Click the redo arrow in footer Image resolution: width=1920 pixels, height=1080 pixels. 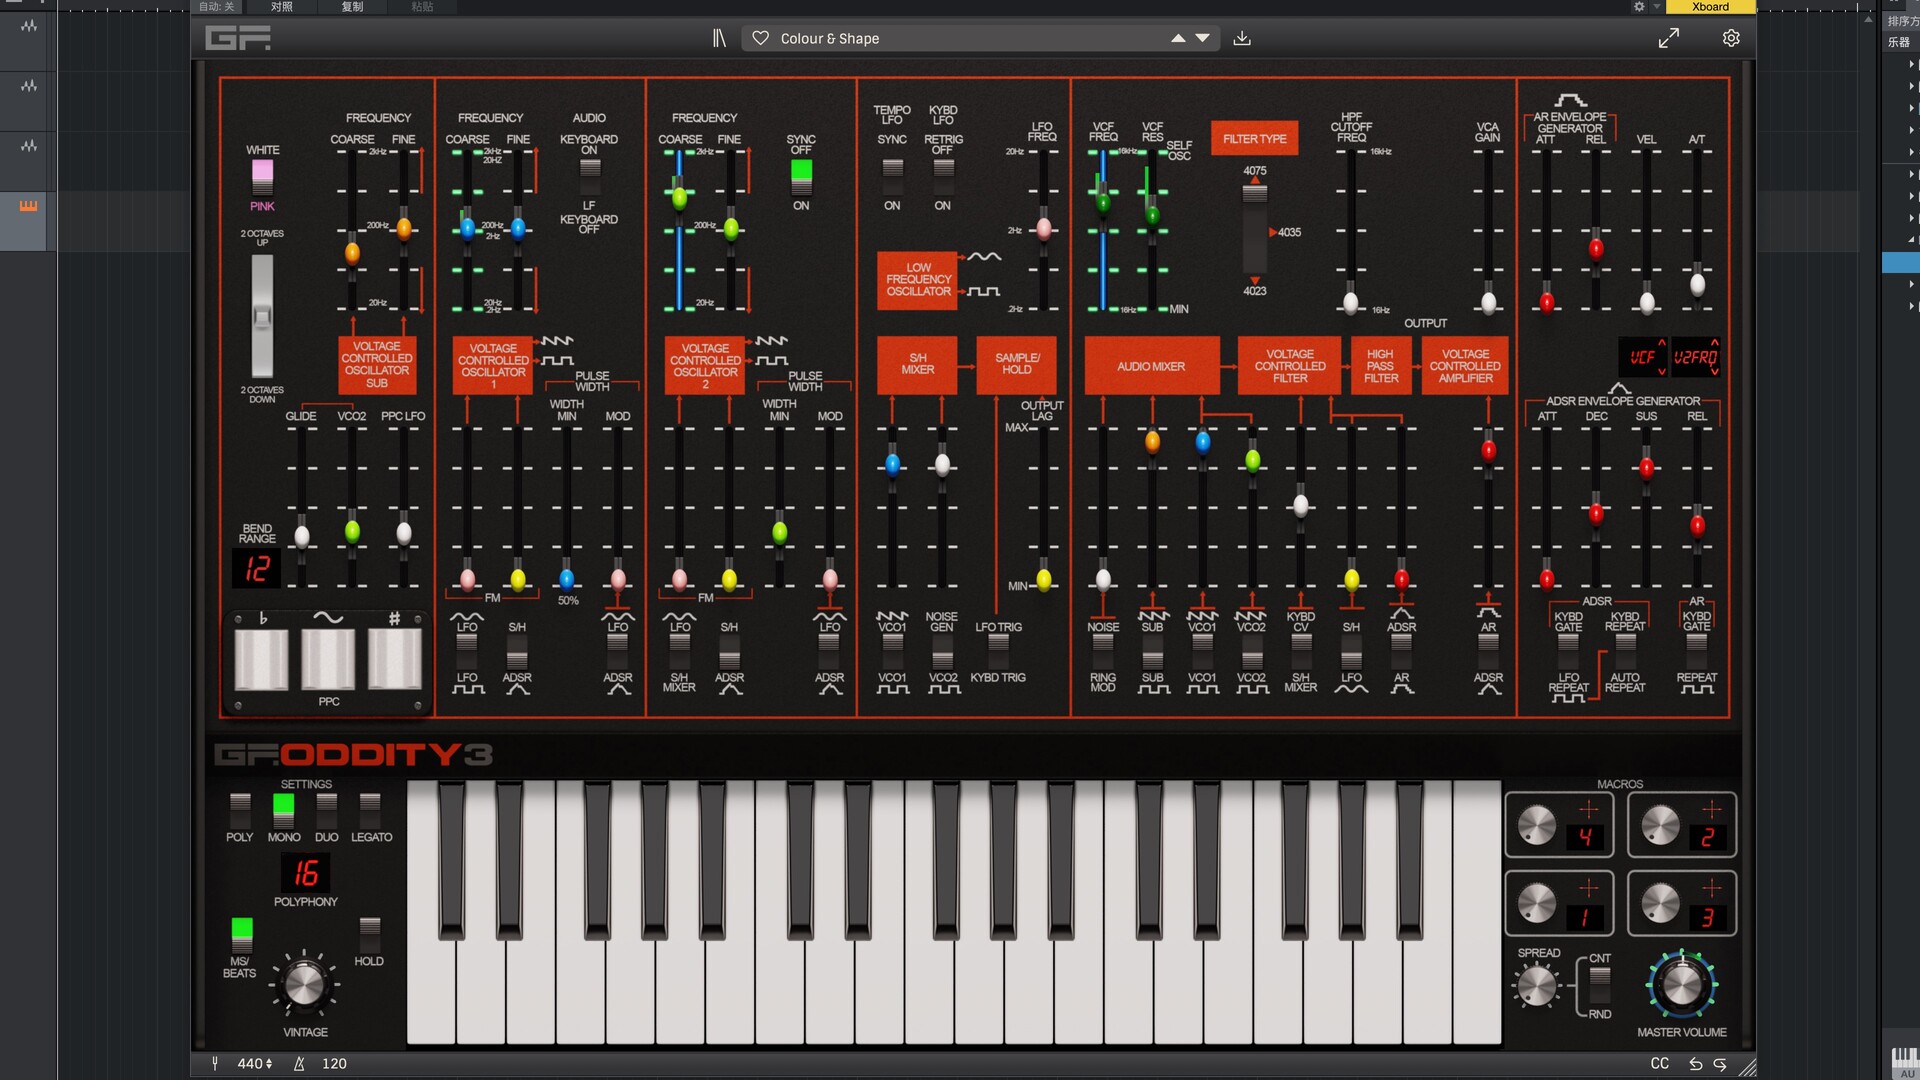[x=1720, y=1064]
